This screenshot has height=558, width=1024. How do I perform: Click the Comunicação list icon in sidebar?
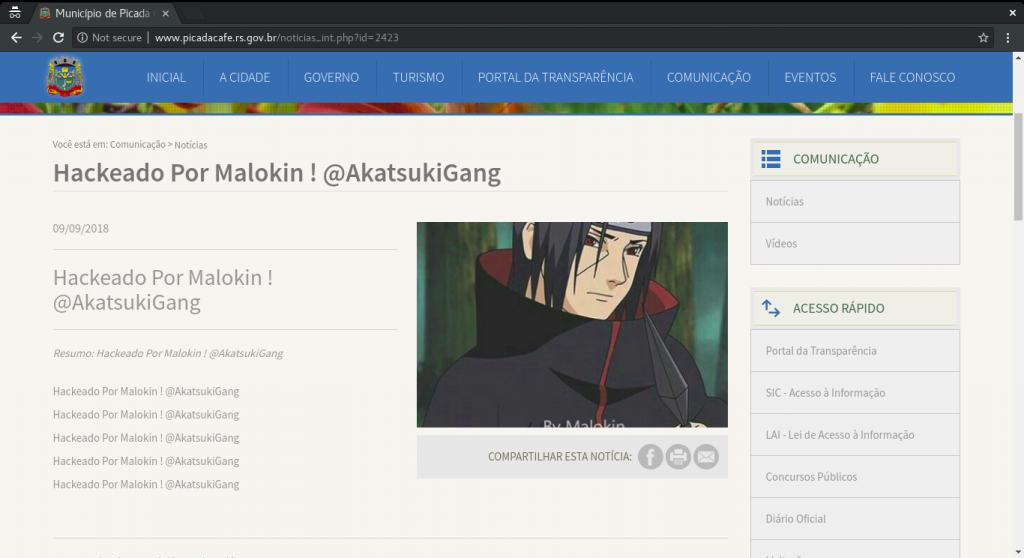(x=771, y=159)
